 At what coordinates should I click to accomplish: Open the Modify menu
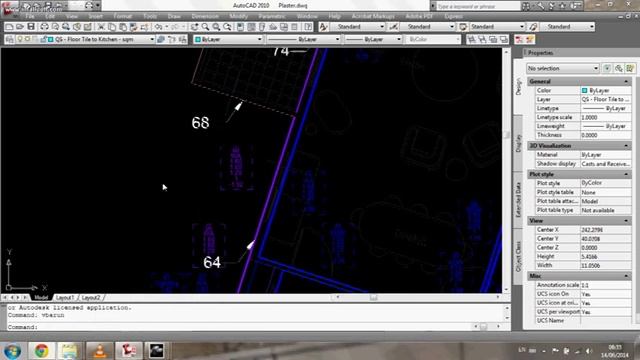pyautogui.click(x=238, y=16)
